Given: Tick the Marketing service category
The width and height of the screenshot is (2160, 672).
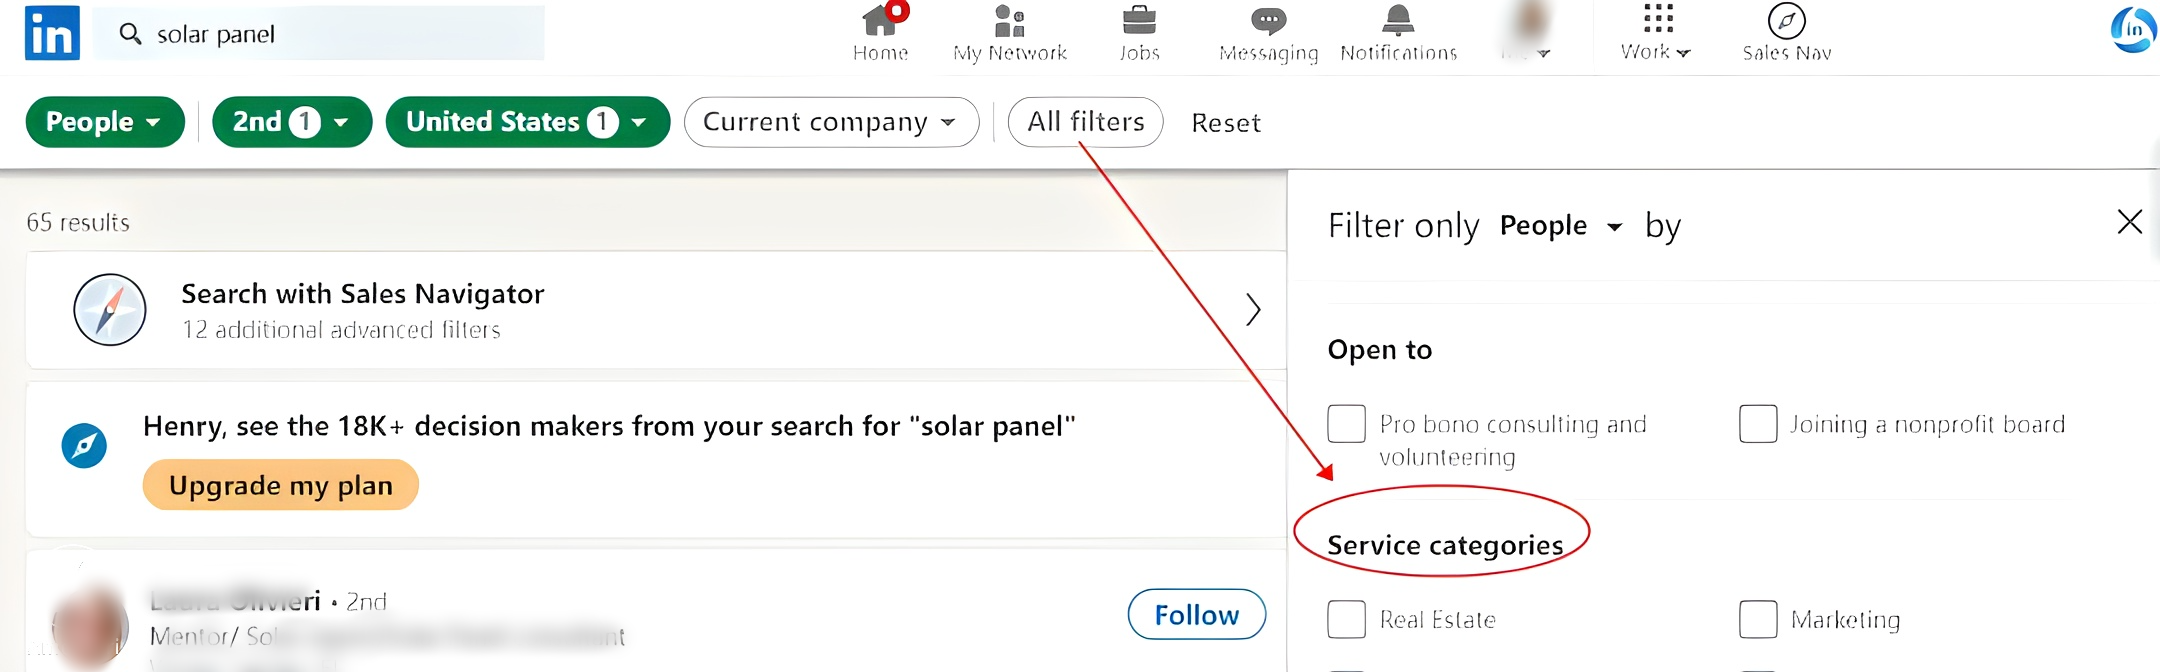Looking at the screenshot, I should [x=1758, y=619].
